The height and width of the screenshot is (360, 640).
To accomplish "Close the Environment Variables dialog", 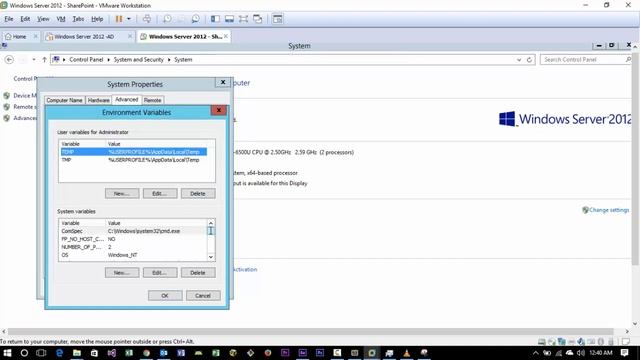I will [219, 110].
